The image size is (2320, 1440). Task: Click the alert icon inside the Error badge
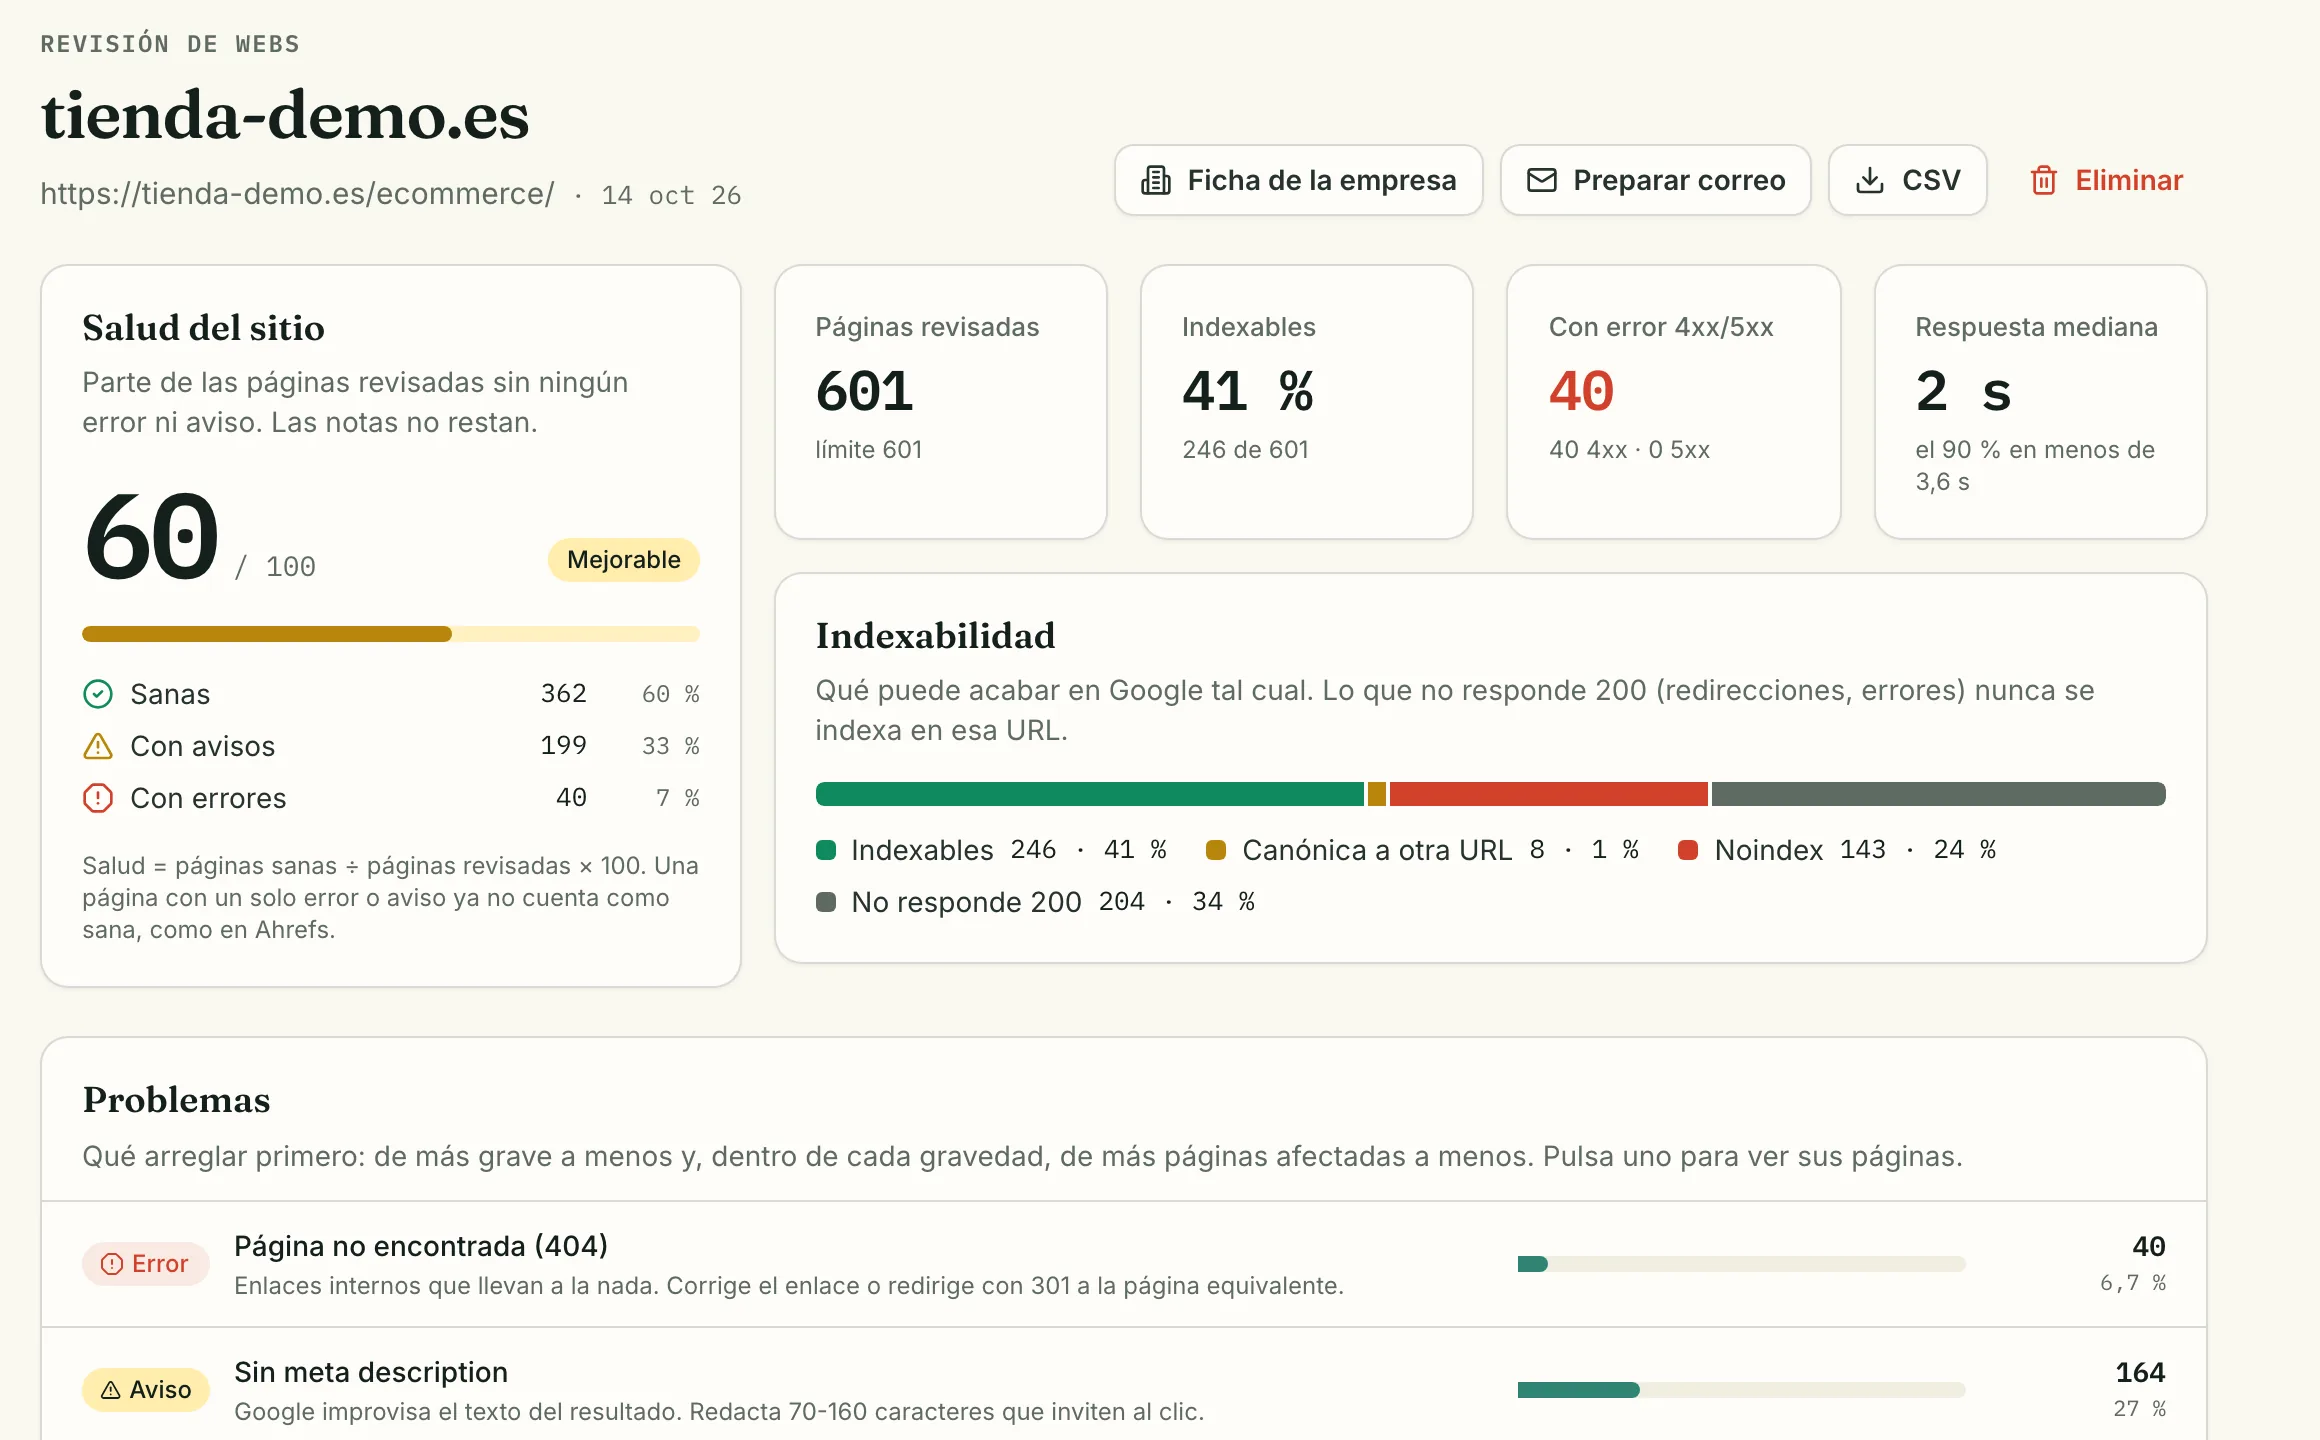[112, 1264]
